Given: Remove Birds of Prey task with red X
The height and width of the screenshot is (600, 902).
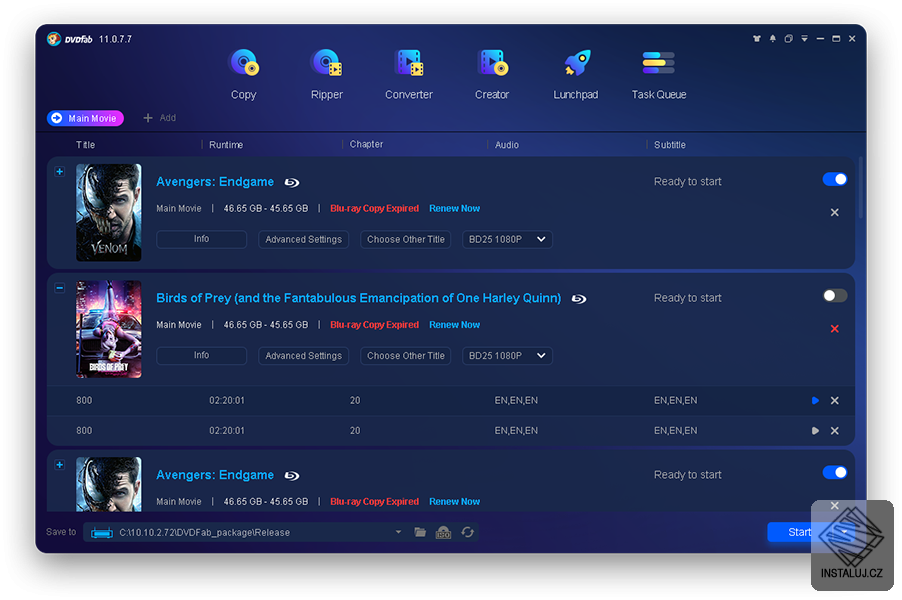Looking at the screenshot, I should (835, 328).
